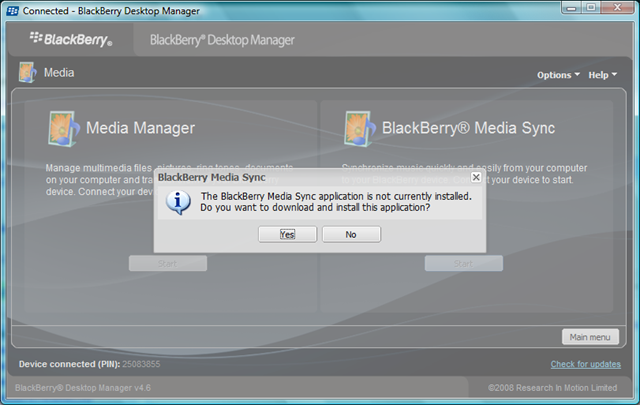This screenshot has width=640, height=405.
Task: Click the device PIN number 25083855
Action: [x=141, y=364]
